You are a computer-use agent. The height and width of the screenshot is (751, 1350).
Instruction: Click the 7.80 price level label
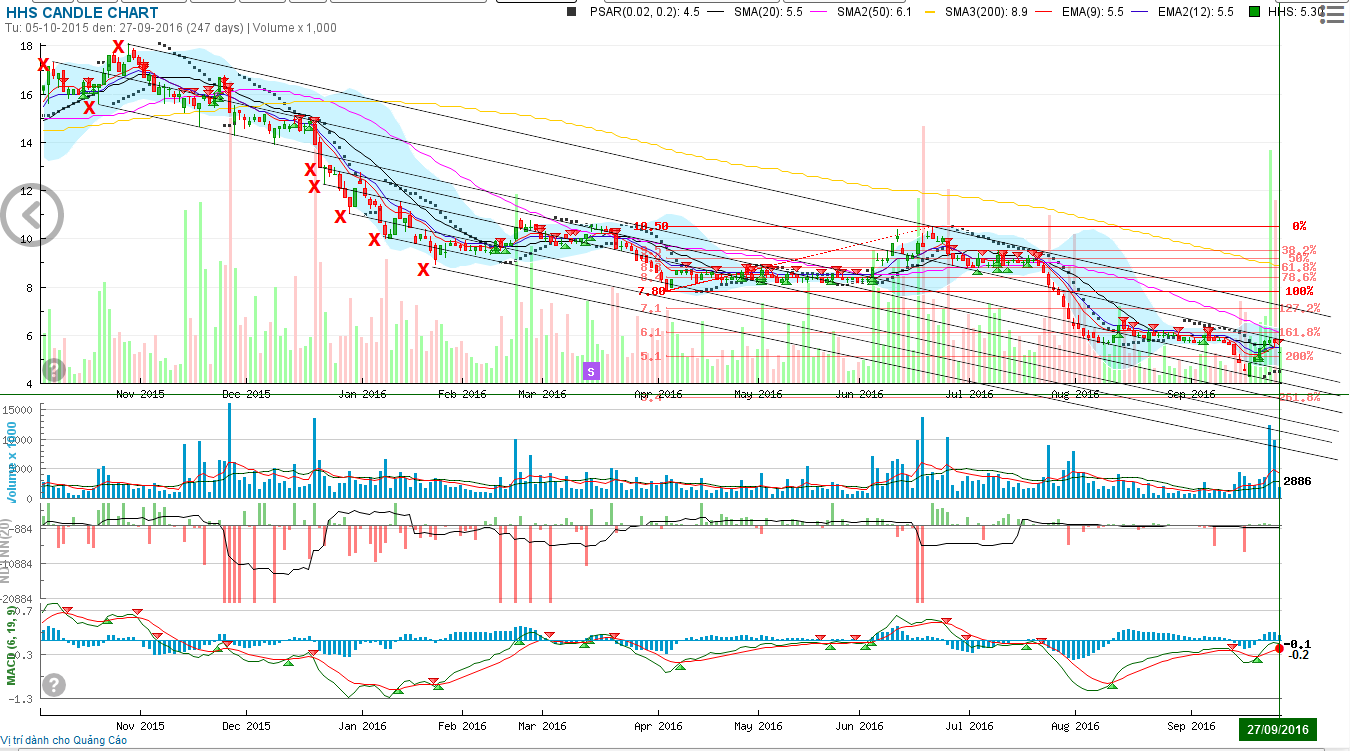(x=650, y=291)
